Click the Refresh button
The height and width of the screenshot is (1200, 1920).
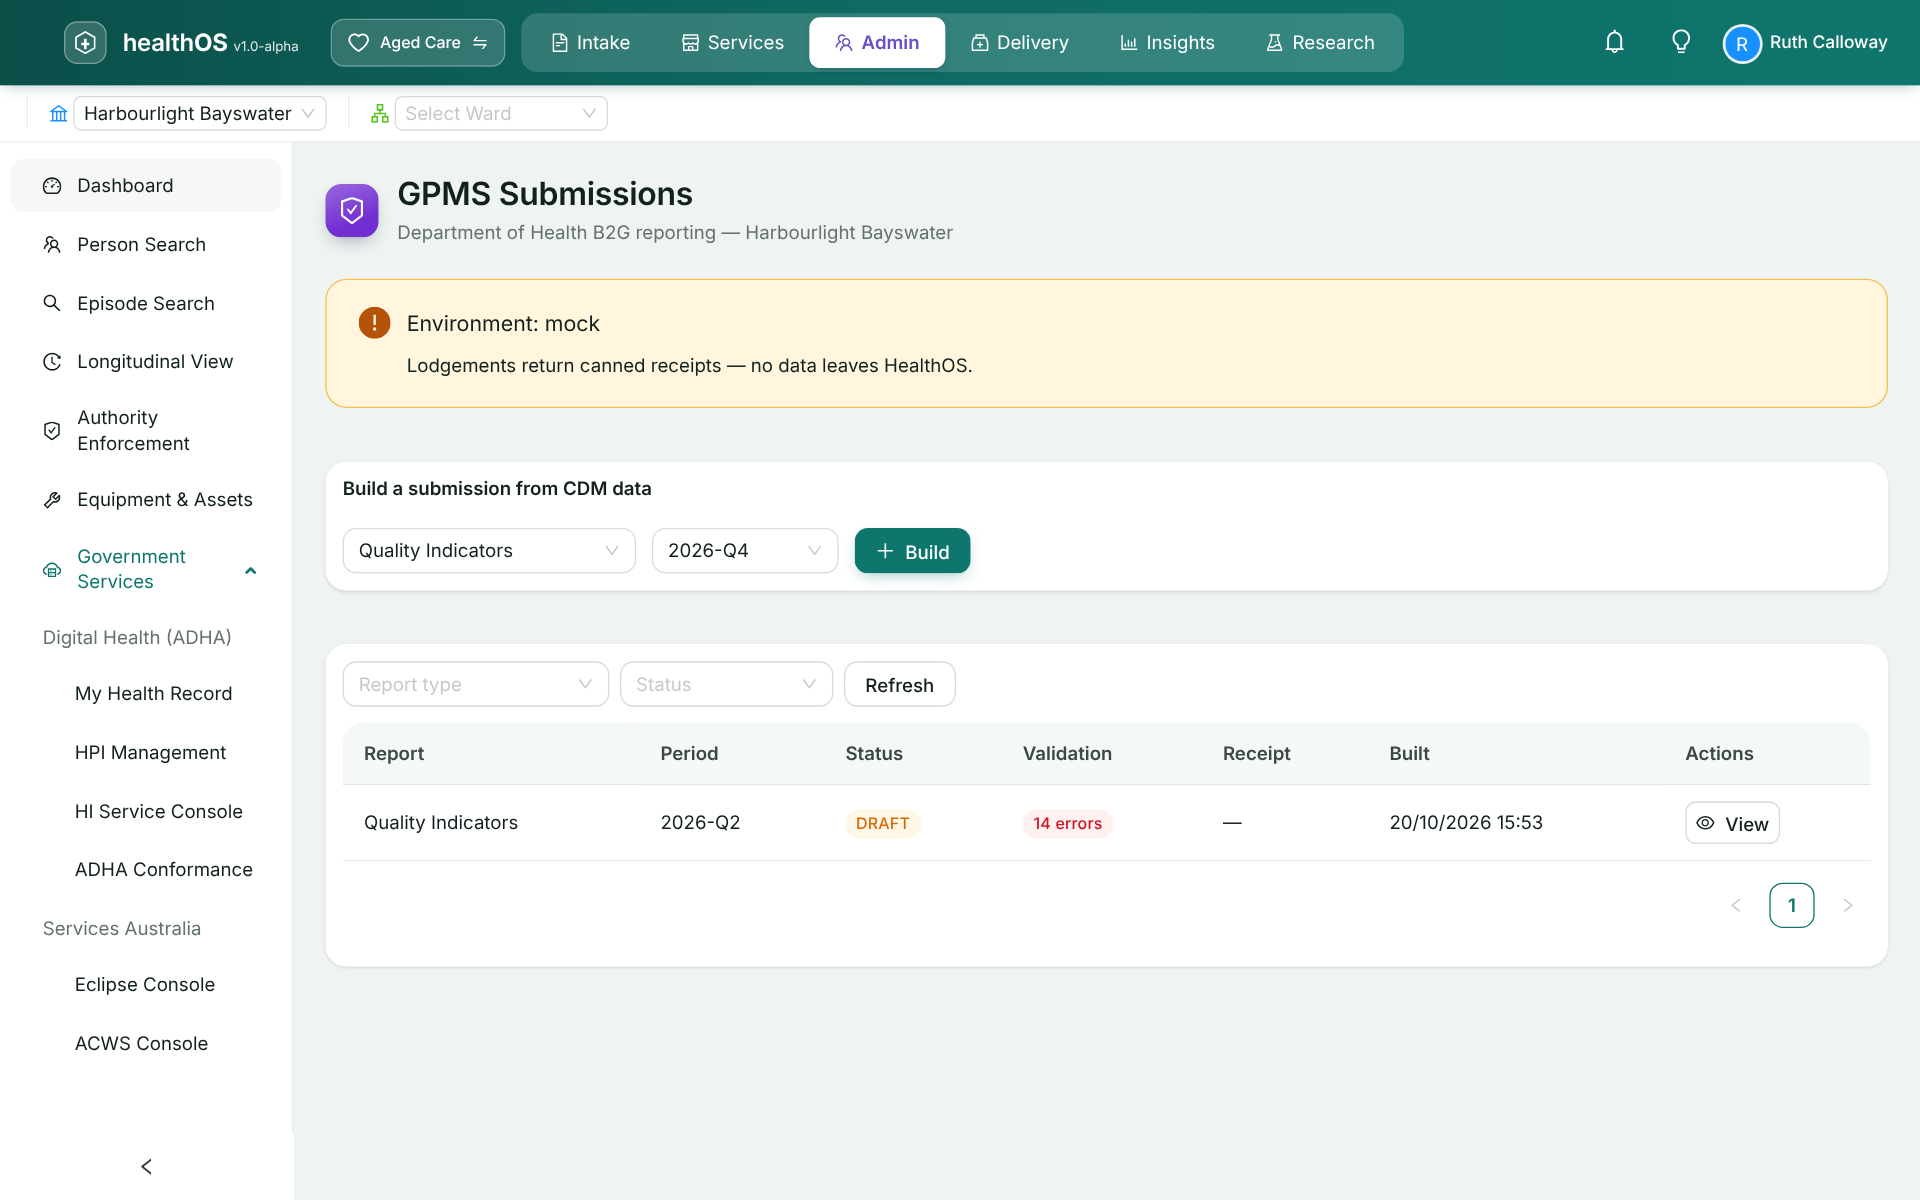pos(899,684)
